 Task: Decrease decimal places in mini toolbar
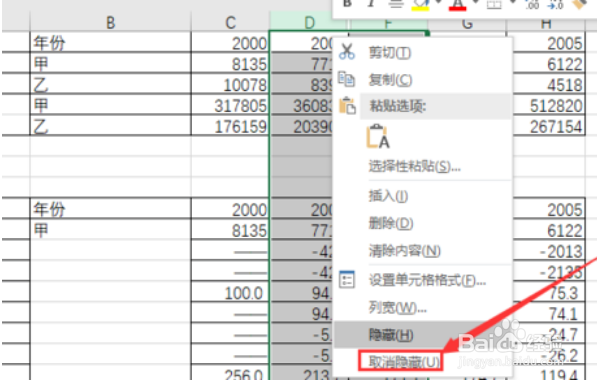click(555, 4)
